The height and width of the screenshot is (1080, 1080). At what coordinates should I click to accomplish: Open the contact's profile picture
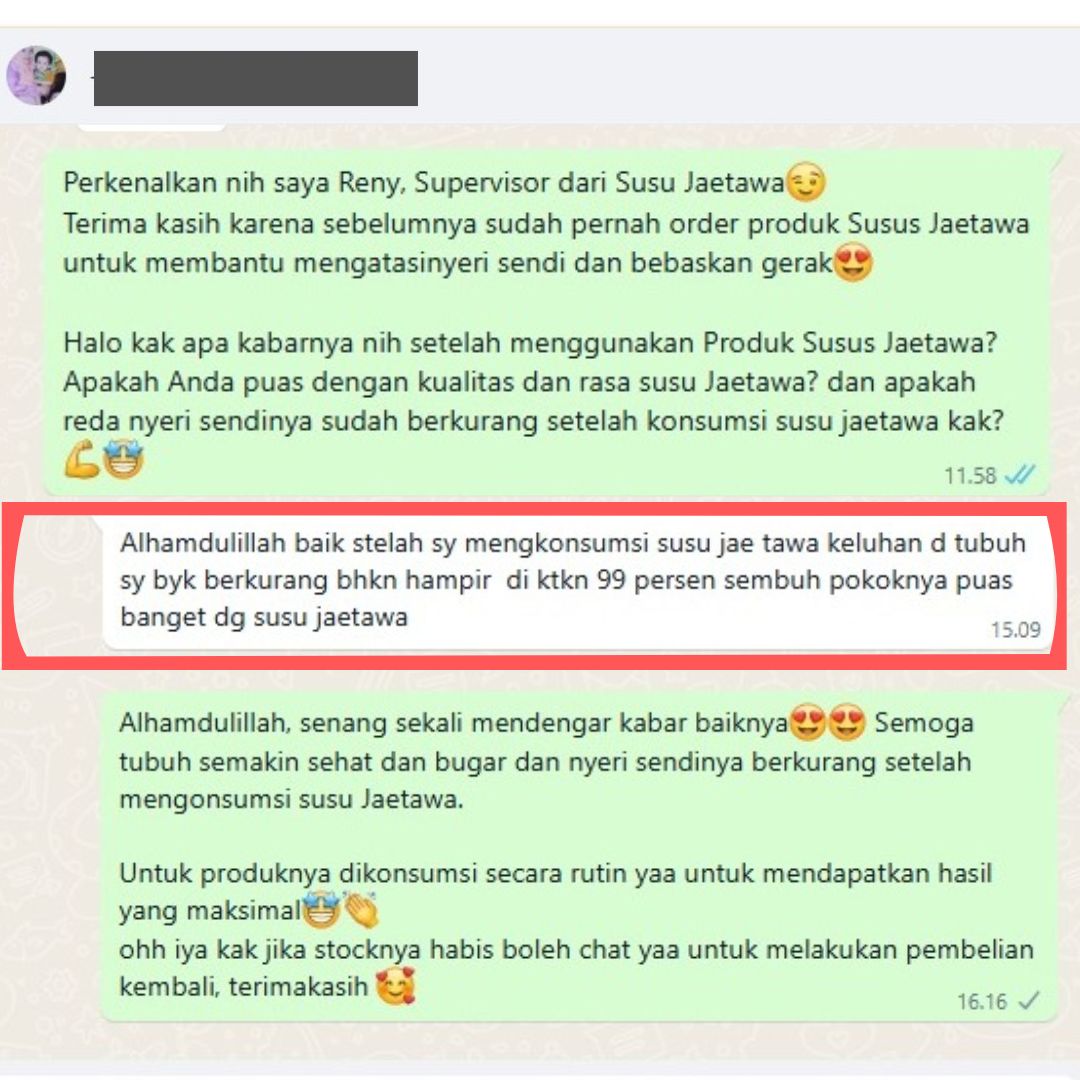(x=36, y=76)
